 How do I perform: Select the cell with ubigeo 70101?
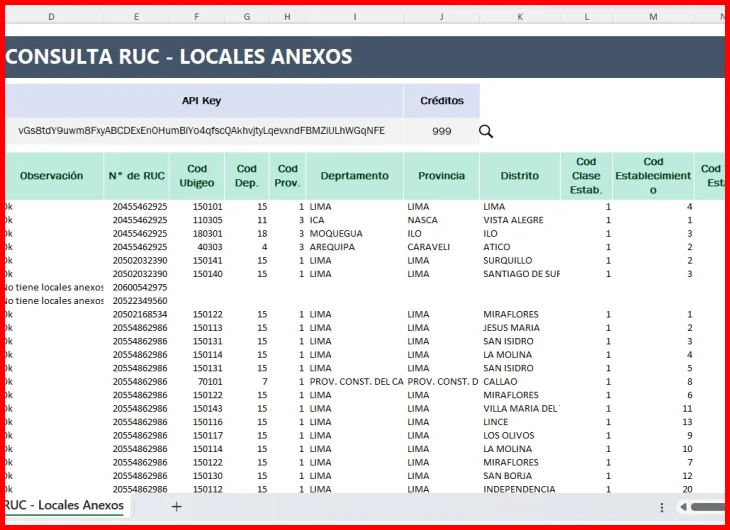tap(196, 381)
